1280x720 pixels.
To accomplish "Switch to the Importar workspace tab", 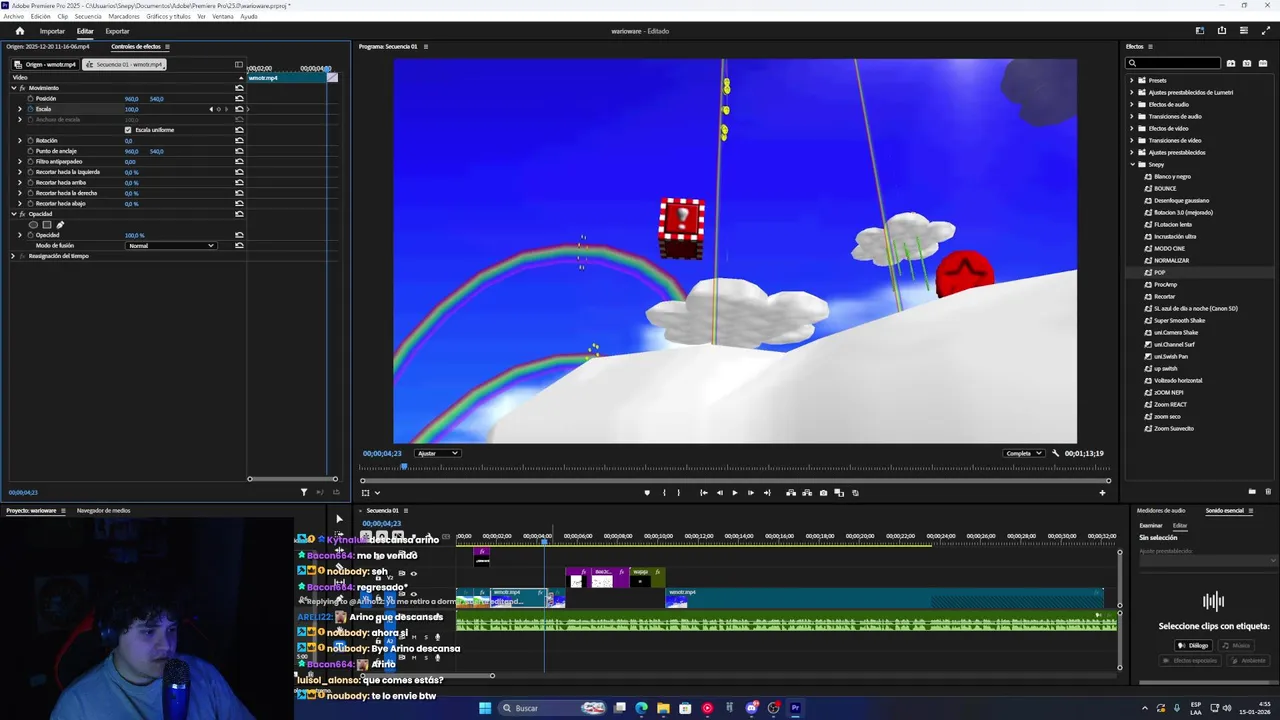I will [52, 31].
